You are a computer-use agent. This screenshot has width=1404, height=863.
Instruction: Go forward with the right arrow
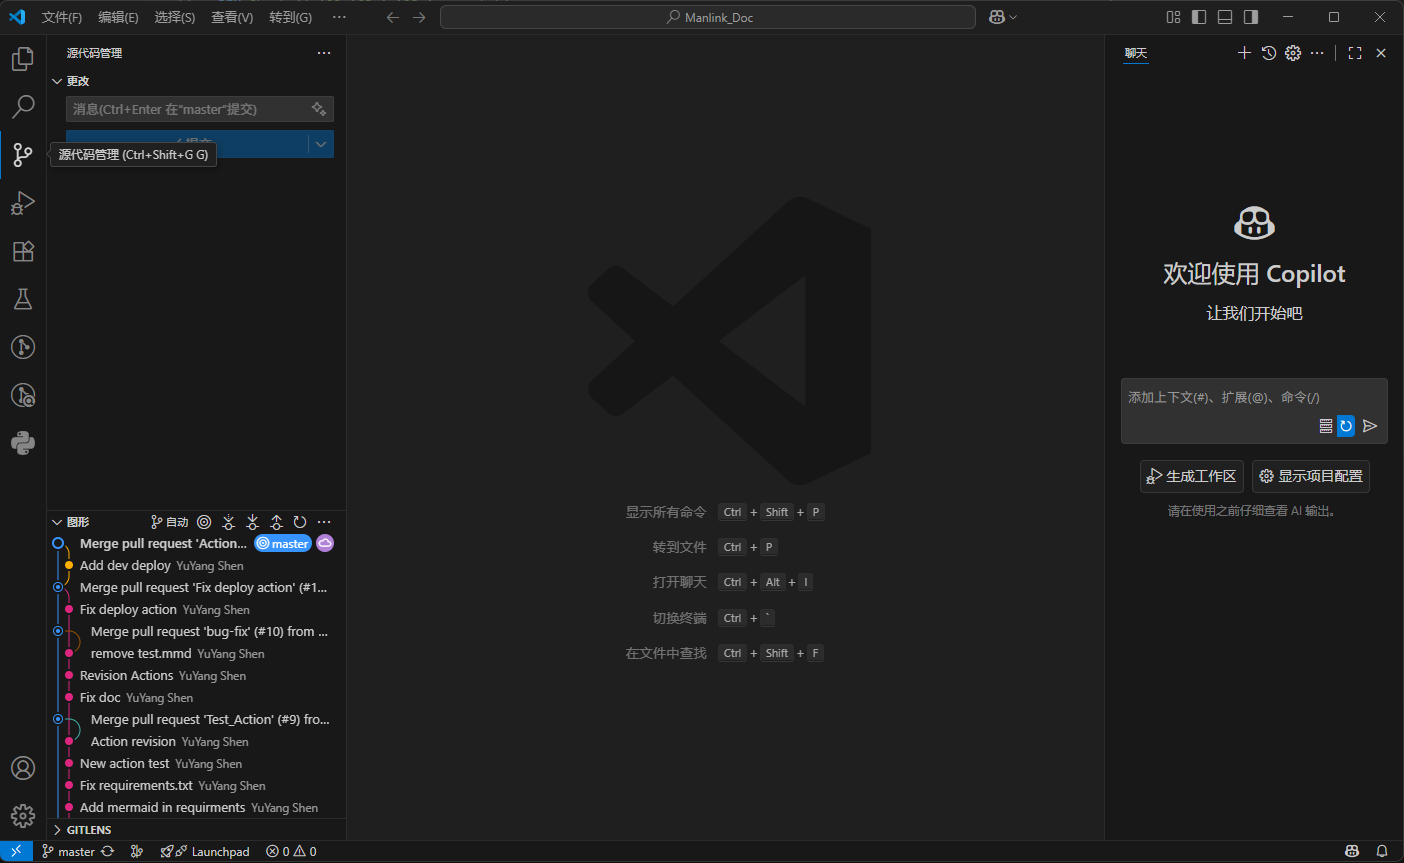[x=419, y=17]
